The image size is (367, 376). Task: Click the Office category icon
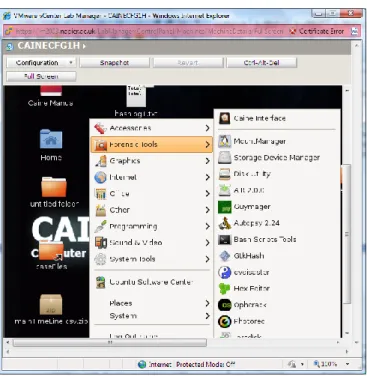click(x=100, y=194)
